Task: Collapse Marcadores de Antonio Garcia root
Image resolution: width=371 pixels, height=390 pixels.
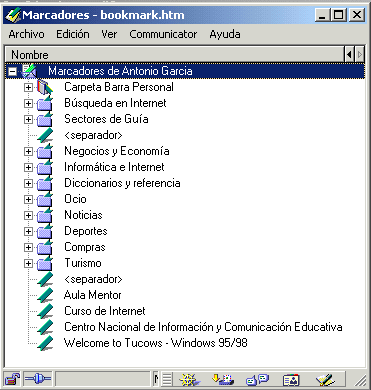Action: 12,71
